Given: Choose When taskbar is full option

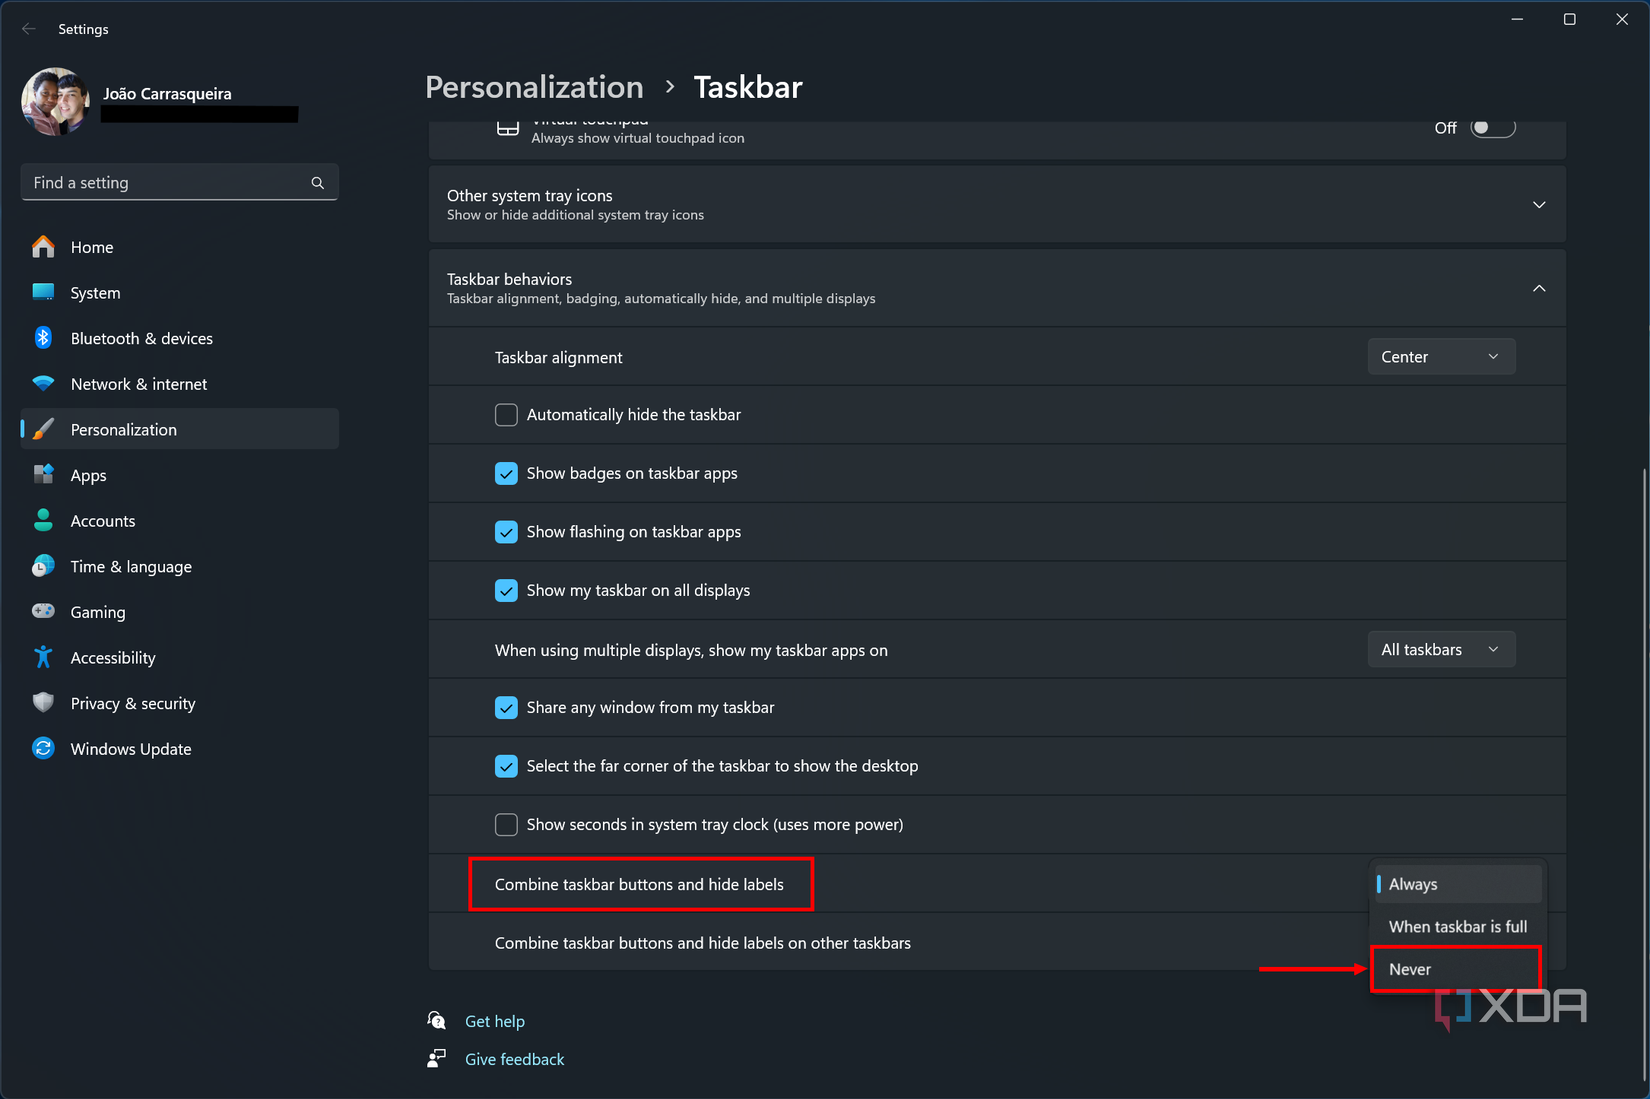Looking at the screenshot, I should [1457, 927].
